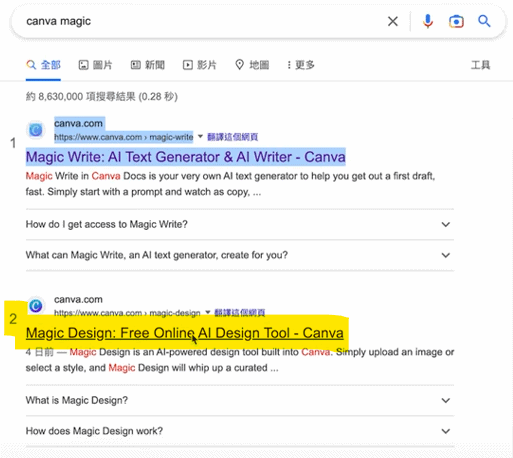Click the magic-write URL breadcrumb text
Screen dimensions: 513x458
click(124, 137)
